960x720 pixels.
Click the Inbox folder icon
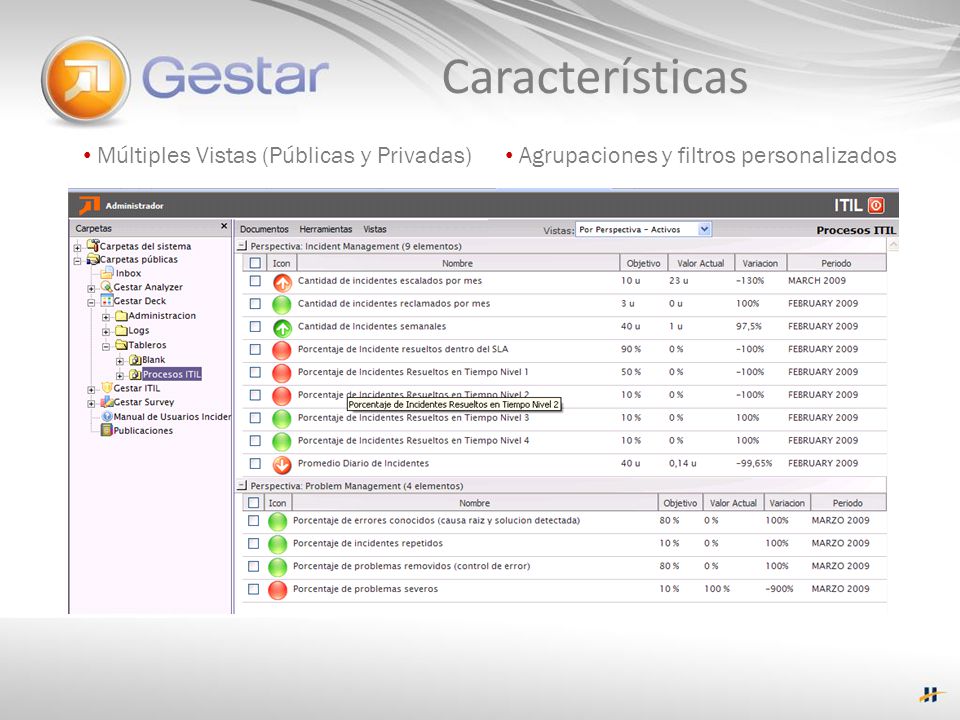click(x=107, y=273)
